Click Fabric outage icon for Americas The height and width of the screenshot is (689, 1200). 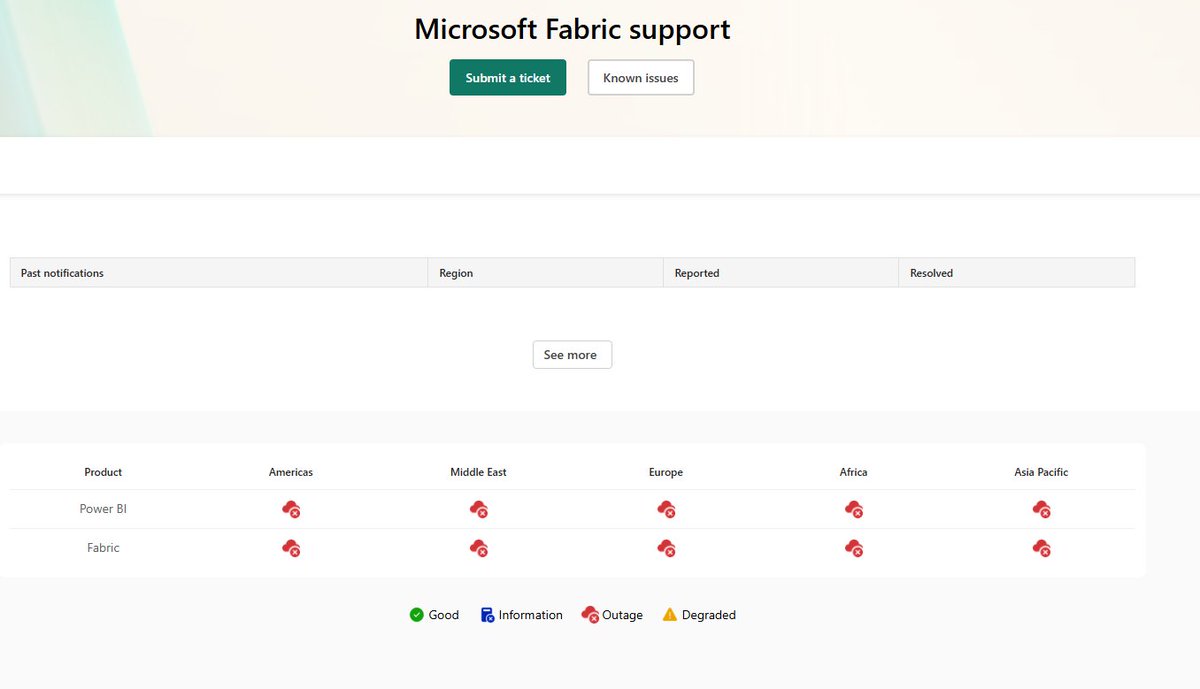(291, 548)
